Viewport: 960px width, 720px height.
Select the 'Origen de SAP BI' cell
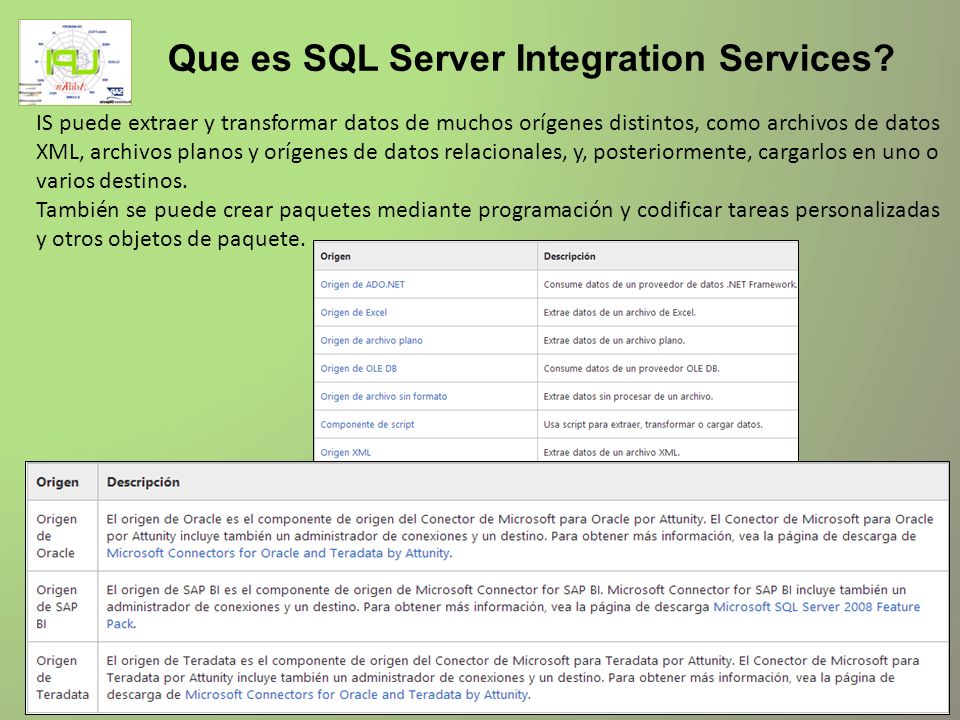(x=62, y=607)
